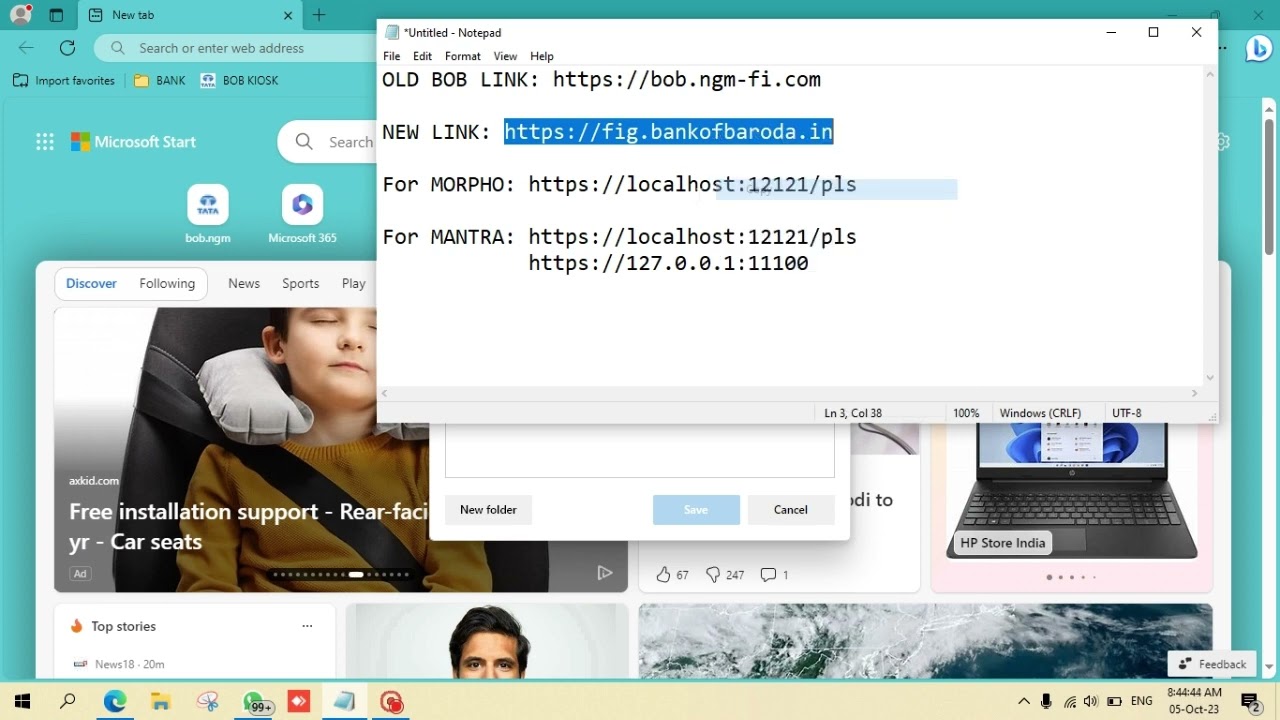Image resolution: width=1280 pixels, height=720 pixels.
Task: Open Notepad View menu
Action: tap(505, 56)
